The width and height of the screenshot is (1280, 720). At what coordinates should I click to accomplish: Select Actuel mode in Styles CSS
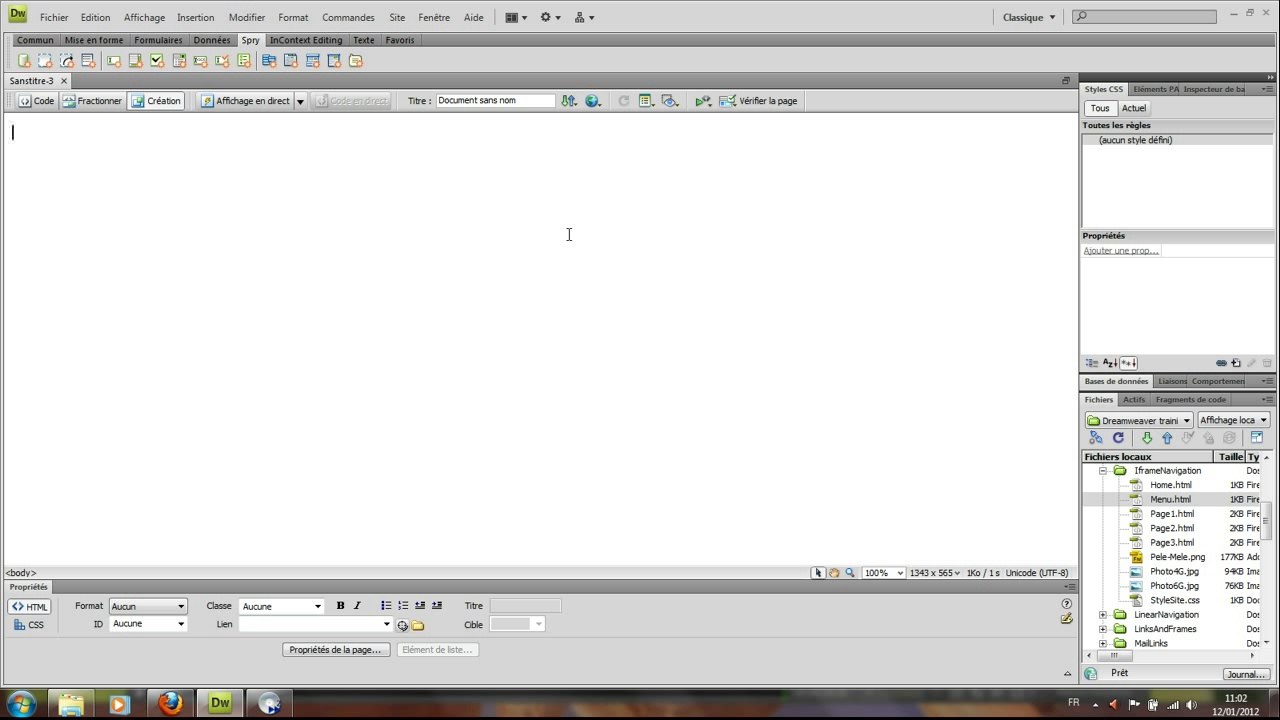[1134, 108]
